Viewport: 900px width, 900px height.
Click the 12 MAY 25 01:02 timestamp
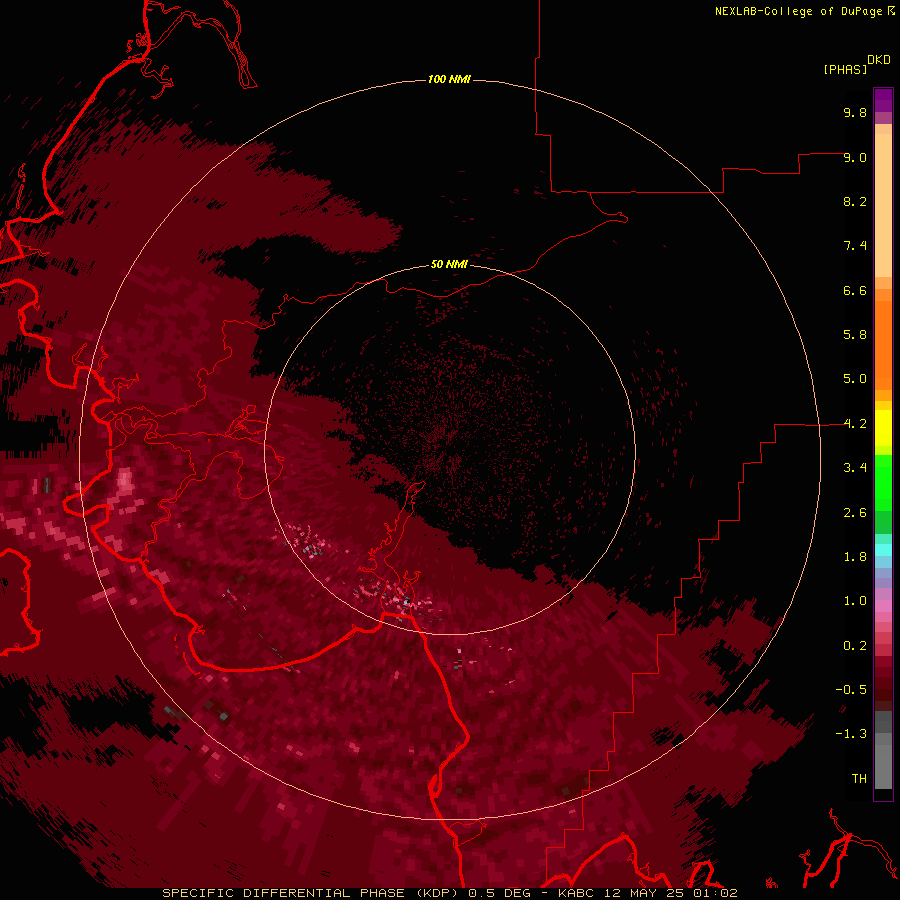tap(671, 893)
